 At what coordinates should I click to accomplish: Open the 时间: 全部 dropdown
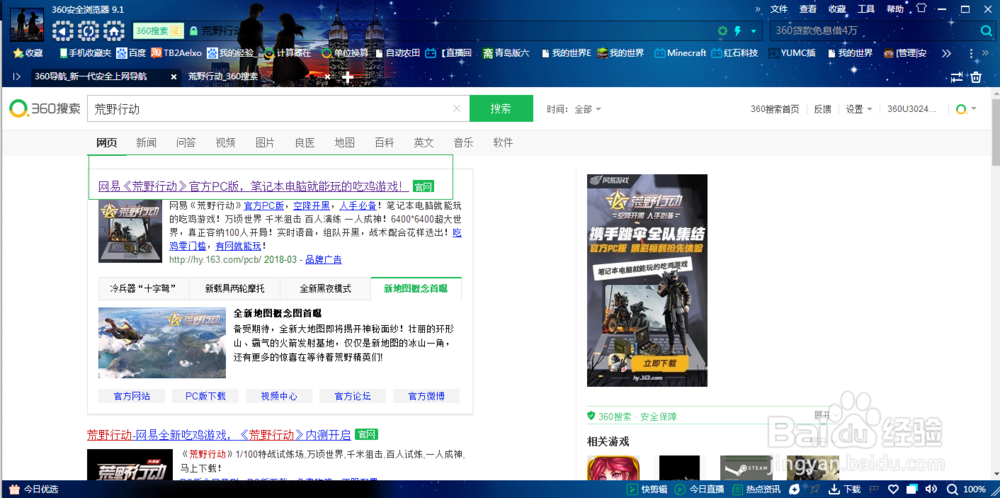[573, 109]
